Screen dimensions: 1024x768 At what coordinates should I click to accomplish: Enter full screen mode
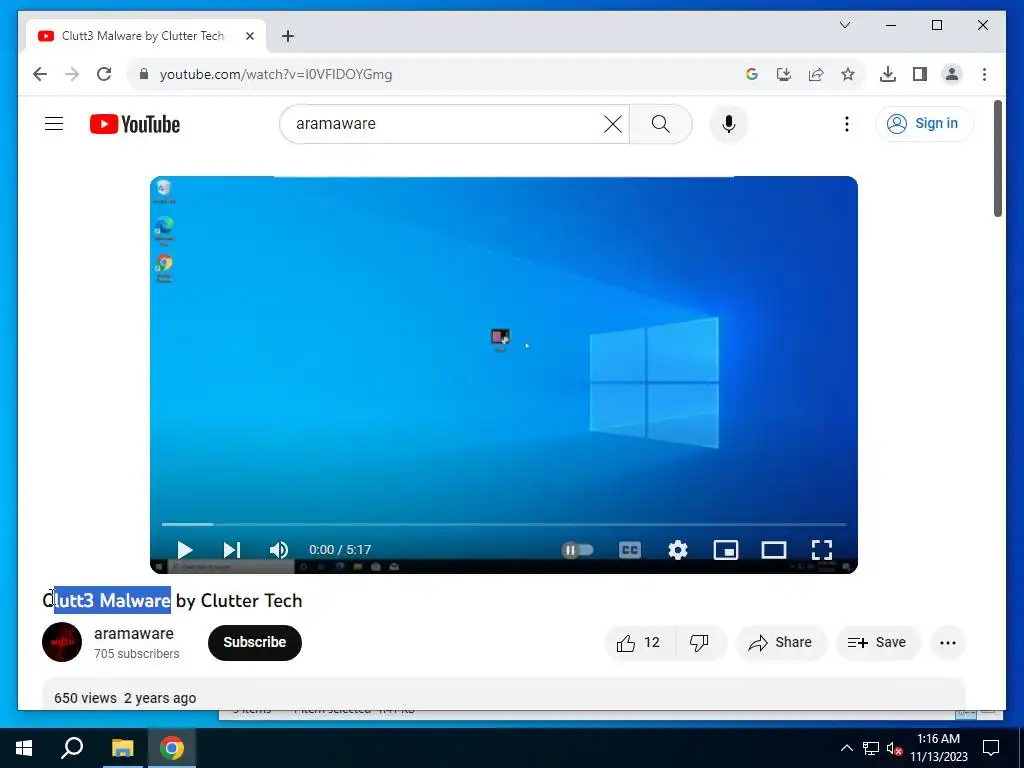point(822,550)
